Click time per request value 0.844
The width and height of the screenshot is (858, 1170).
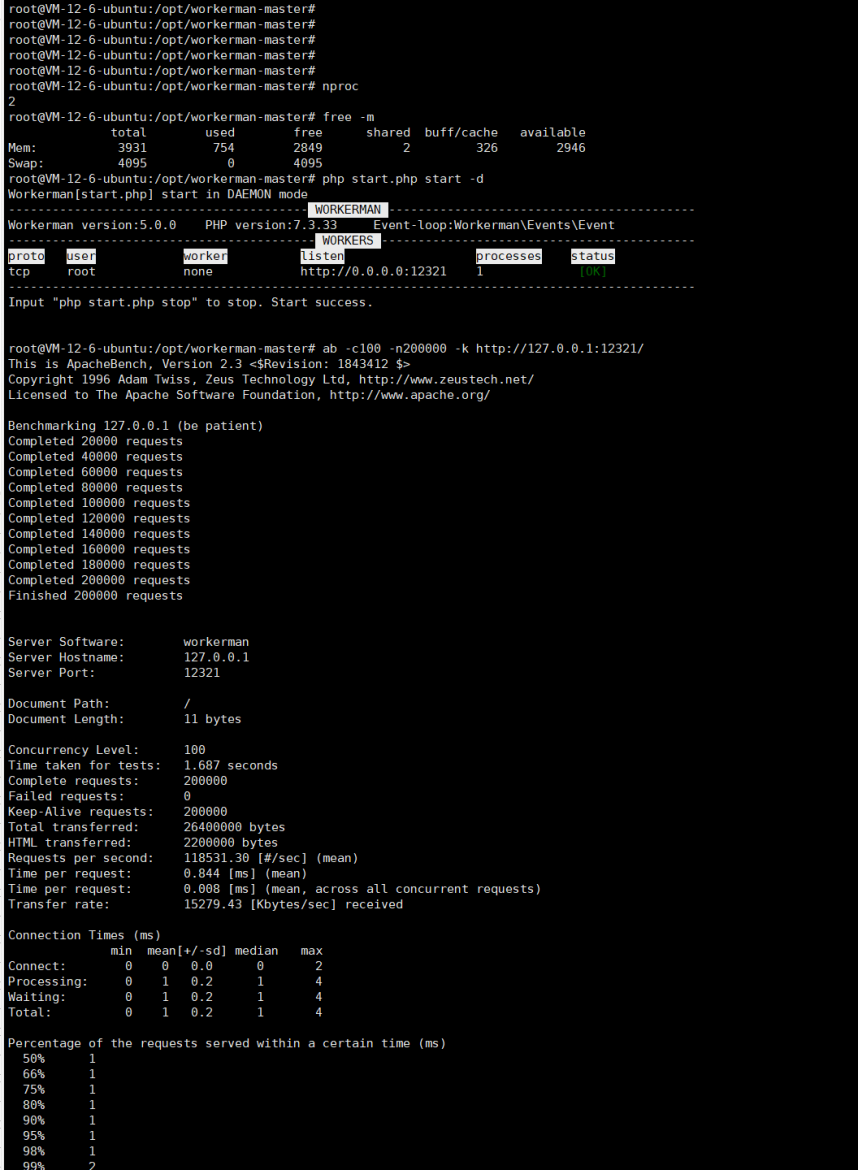click(x=201, y=873)
